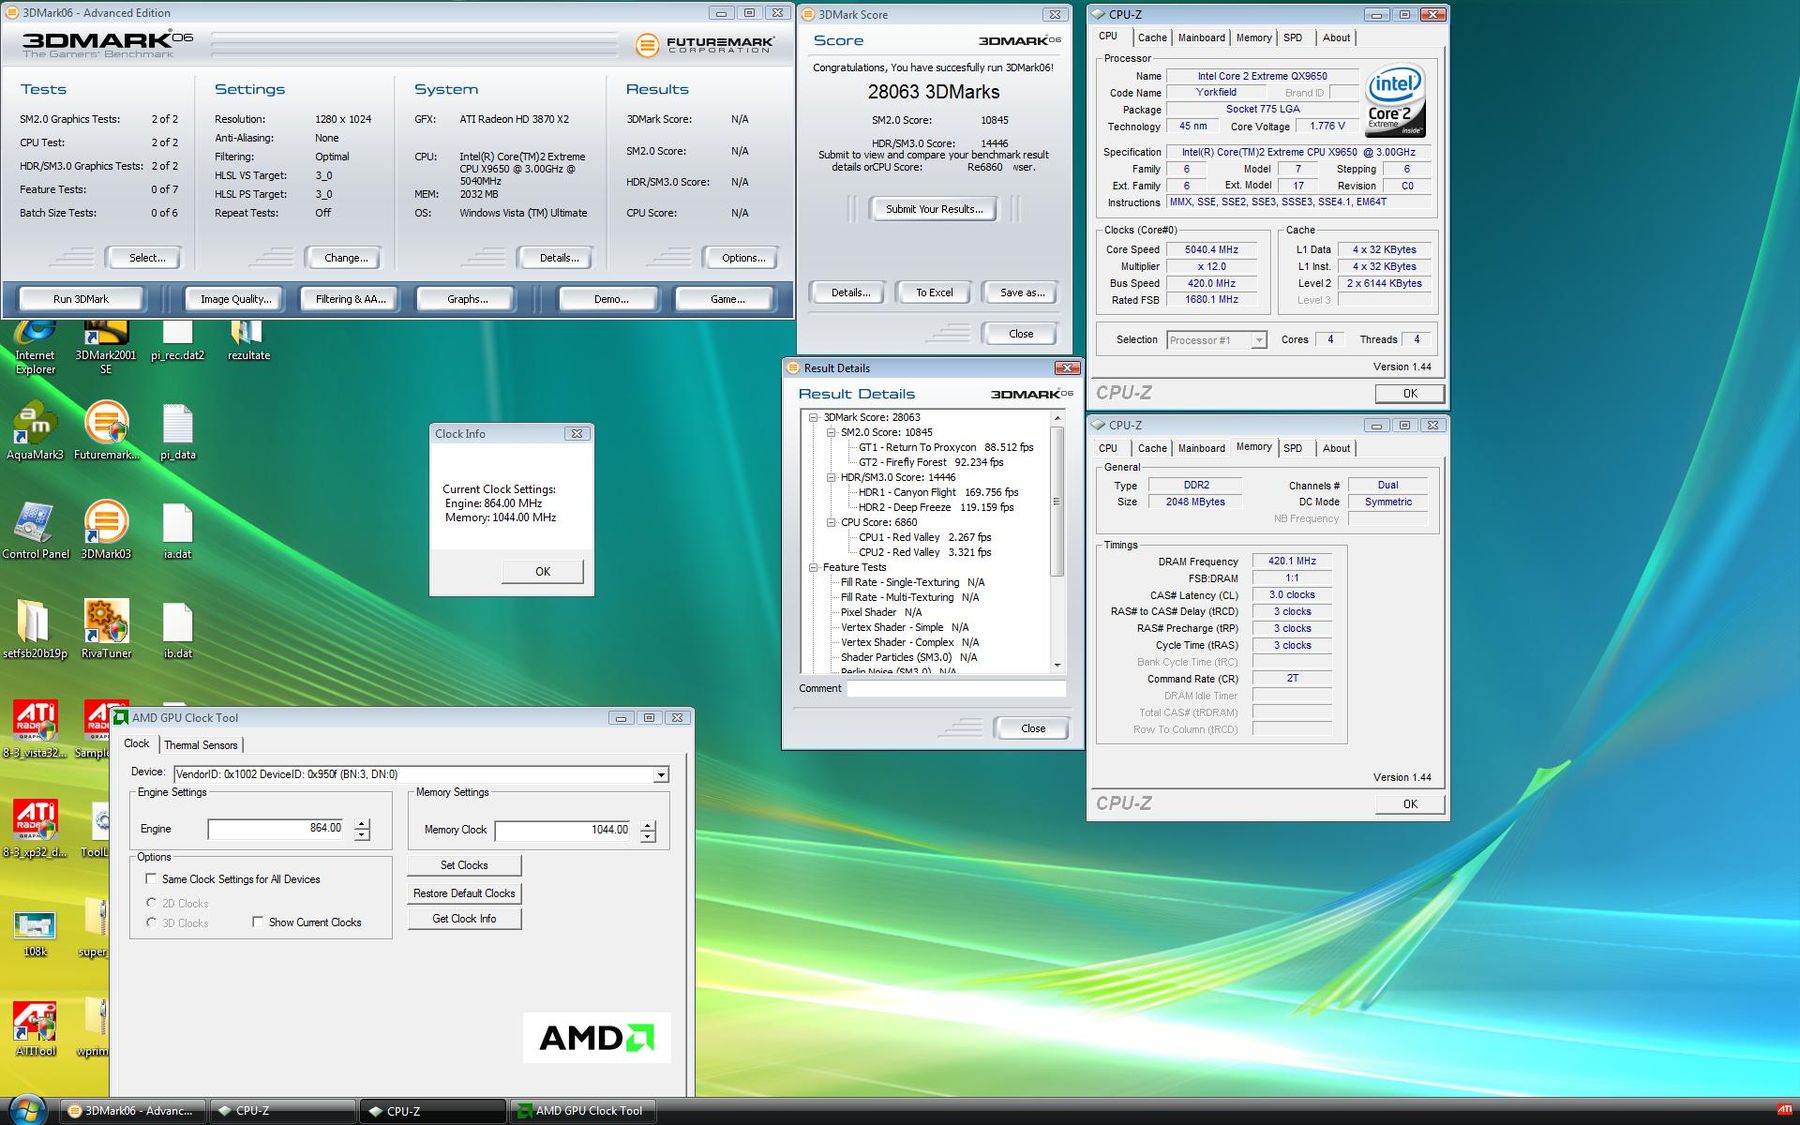
Task: Select the ib.dat file icon
Action: tap(177, 629)
